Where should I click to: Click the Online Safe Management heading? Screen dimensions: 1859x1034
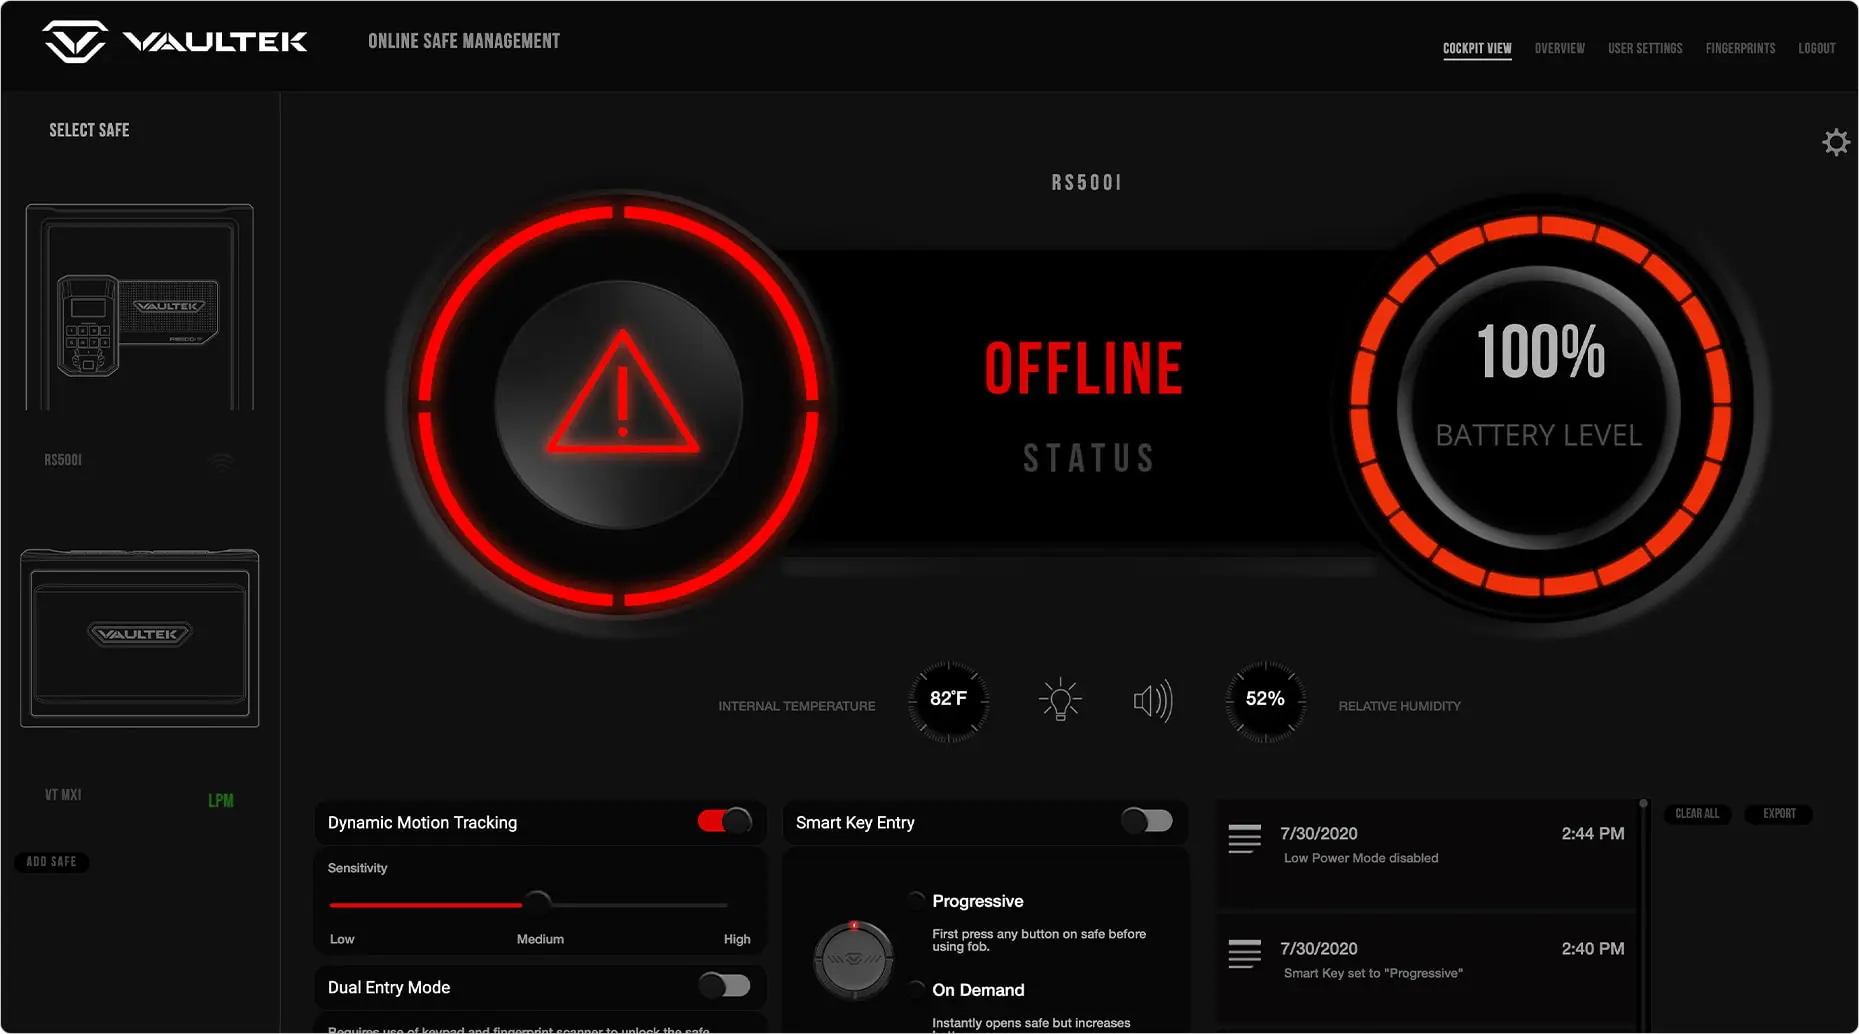click(x=464, y=41)
